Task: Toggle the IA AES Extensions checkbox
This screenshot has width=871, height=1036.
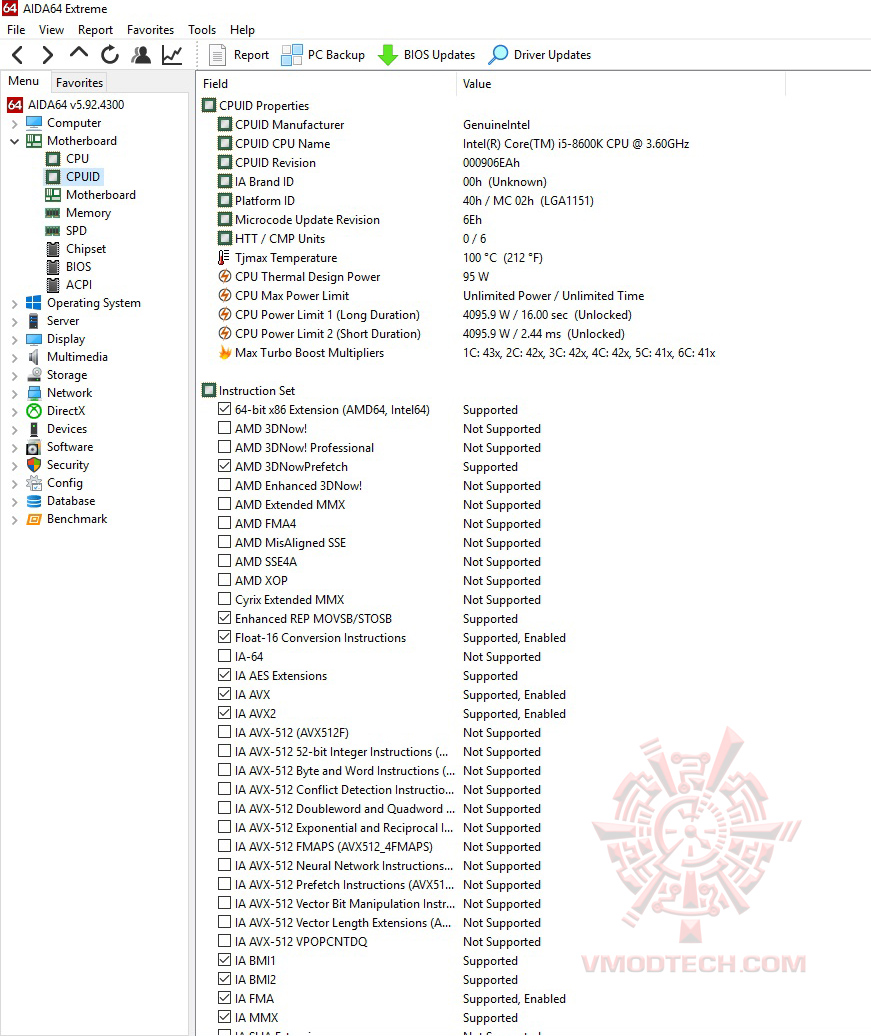Action: [x=225, y=675]
